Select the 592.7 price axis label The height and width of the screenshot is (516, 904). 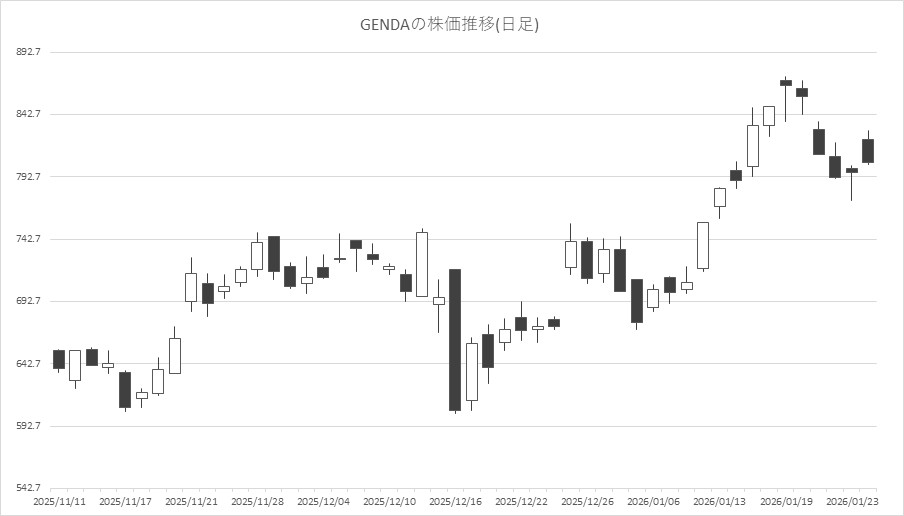[x=23, y=426]
